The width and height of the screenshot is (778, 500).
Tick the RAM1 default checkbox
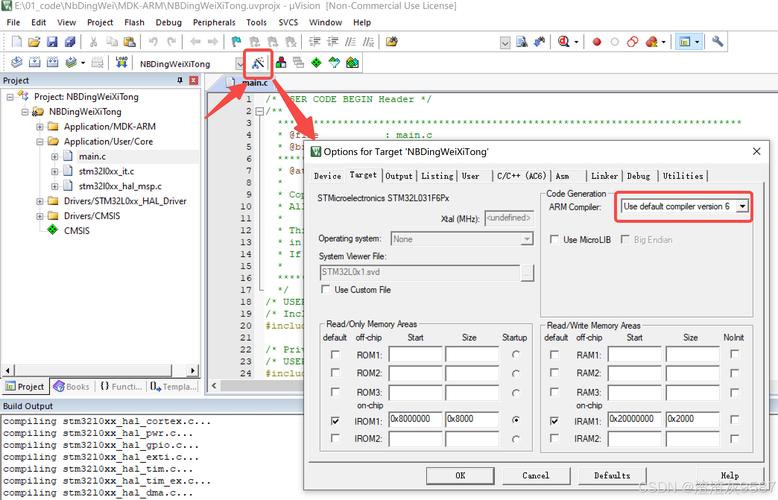click(554, 355)
